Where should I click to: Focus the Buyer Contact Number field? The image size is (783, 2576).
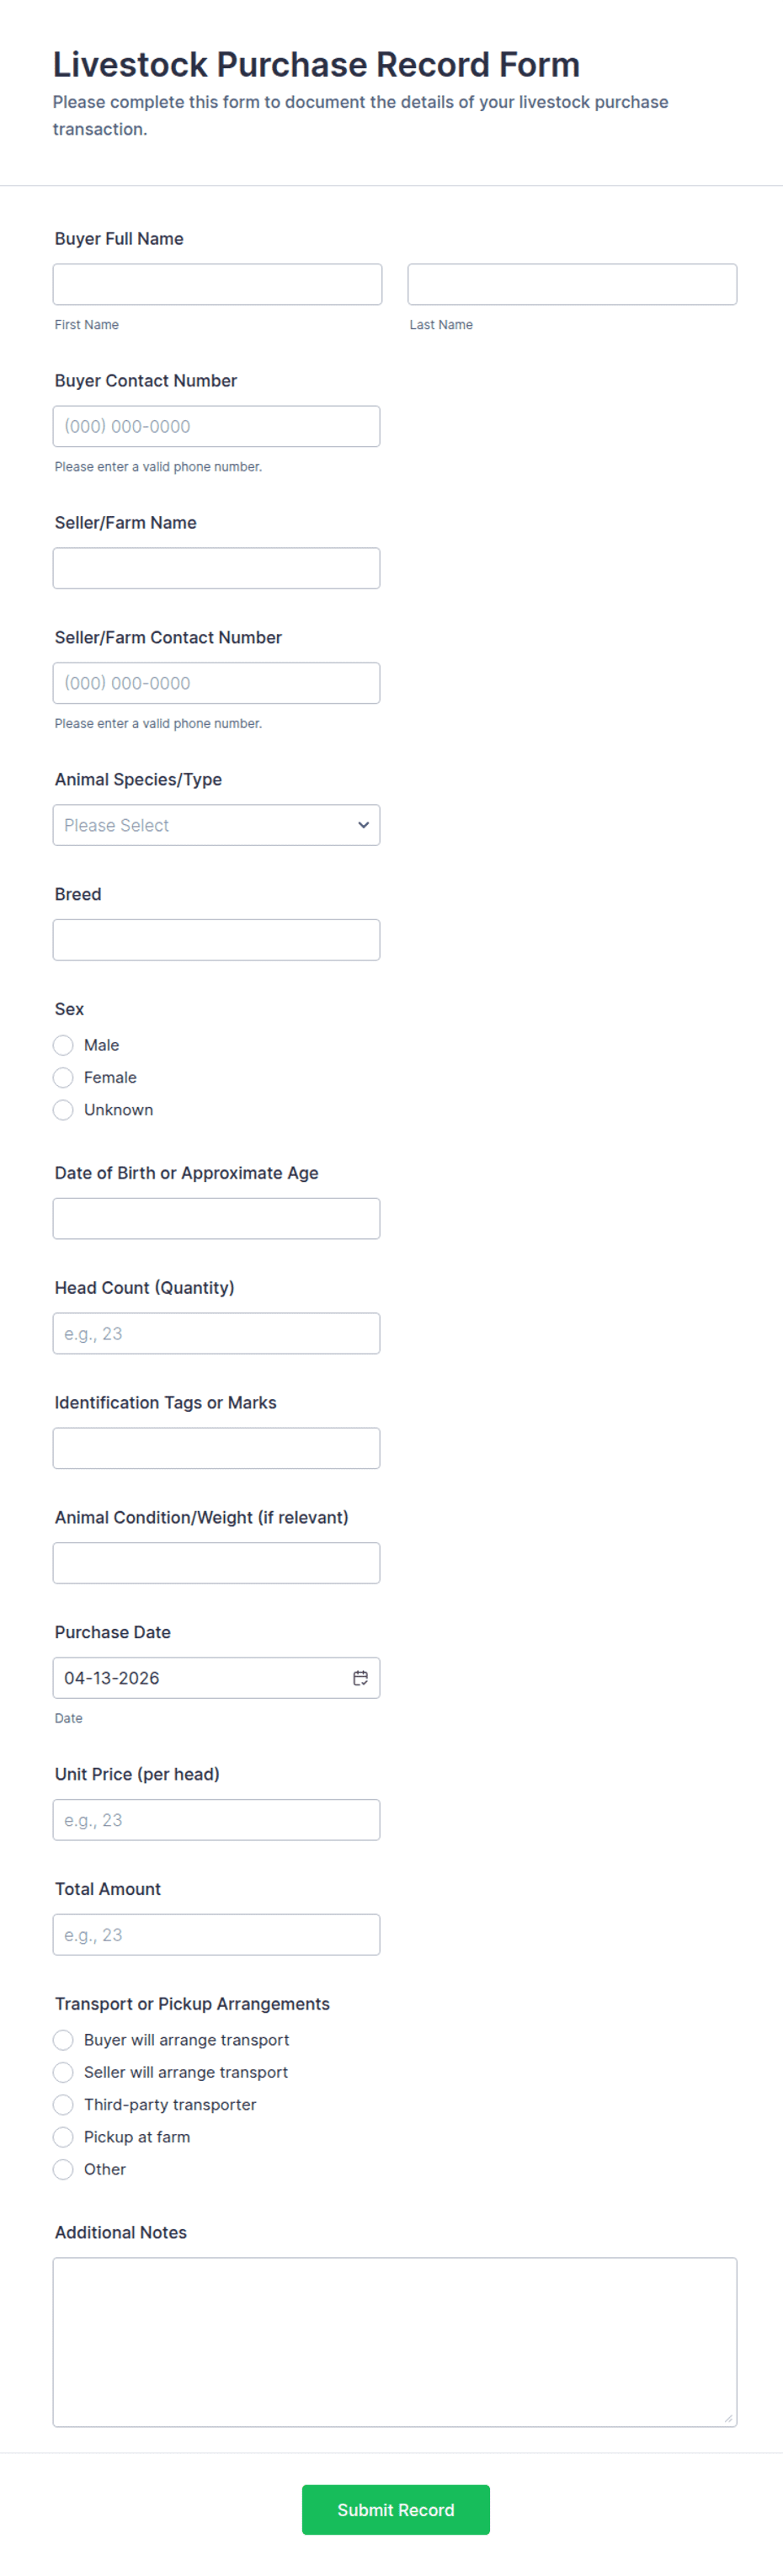tap(216, 426)
